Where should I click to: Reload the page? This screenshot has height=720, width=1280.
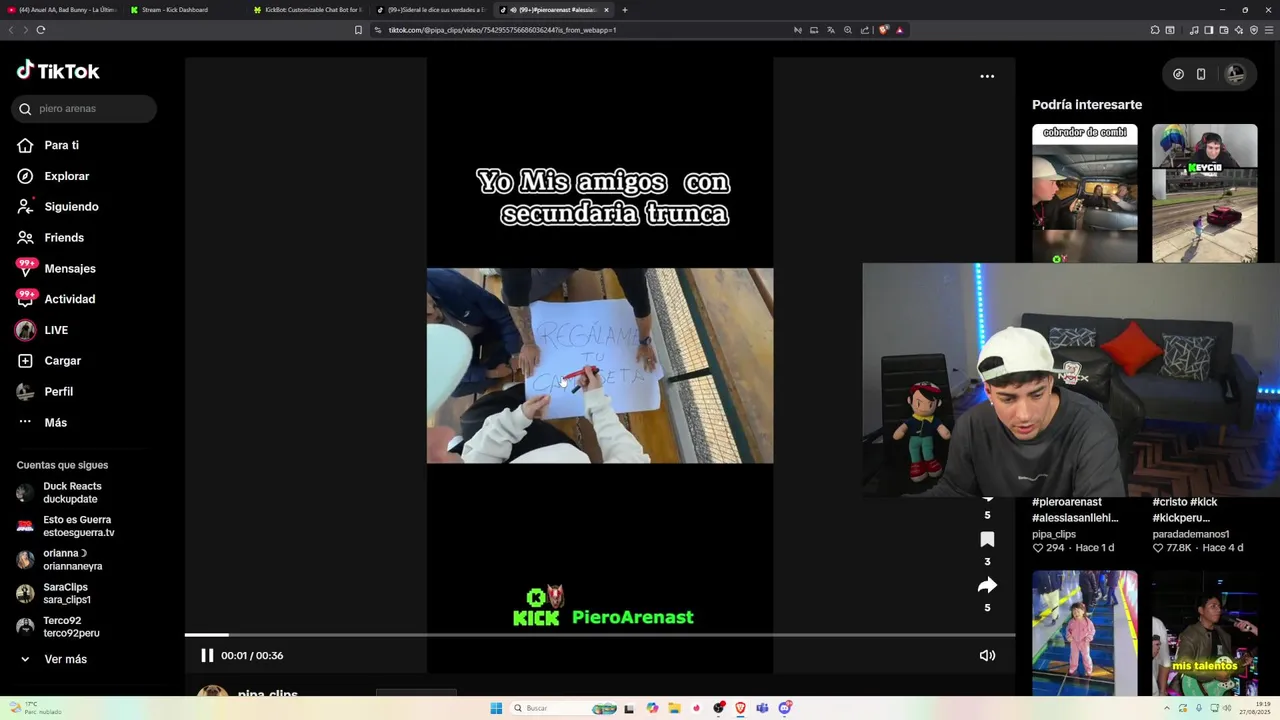point(40,30)
